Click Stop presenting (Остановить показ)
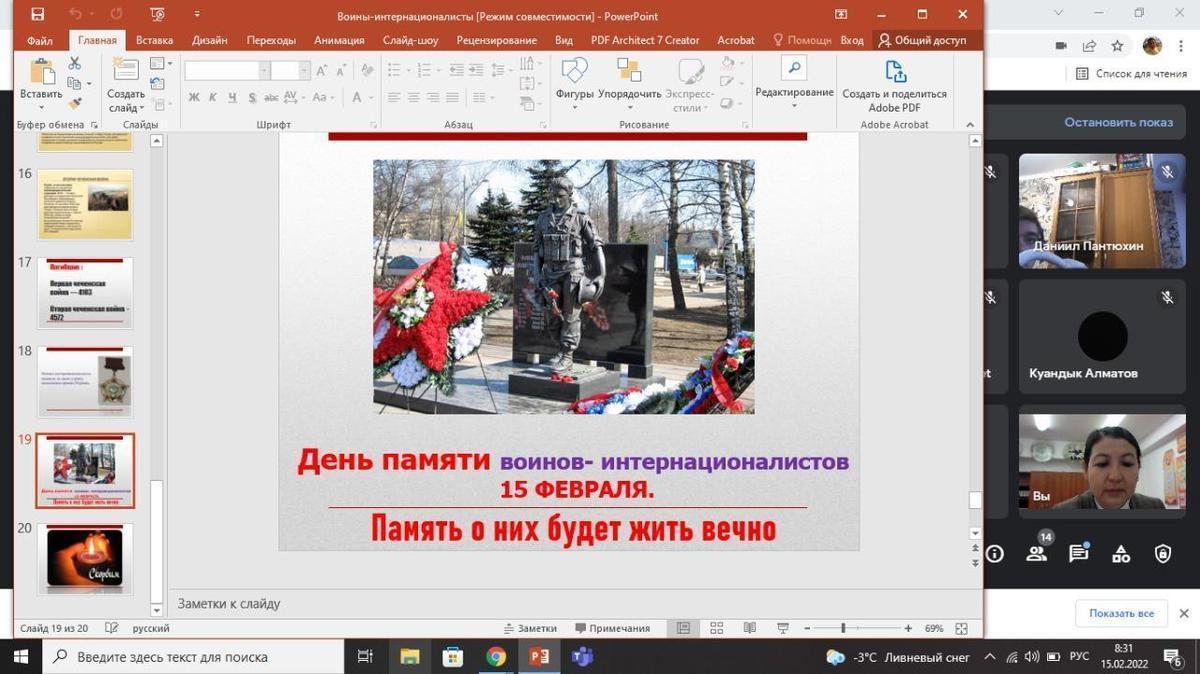Image resolution: width=1200 pixels, height=674 pixels. [1118, 122]
